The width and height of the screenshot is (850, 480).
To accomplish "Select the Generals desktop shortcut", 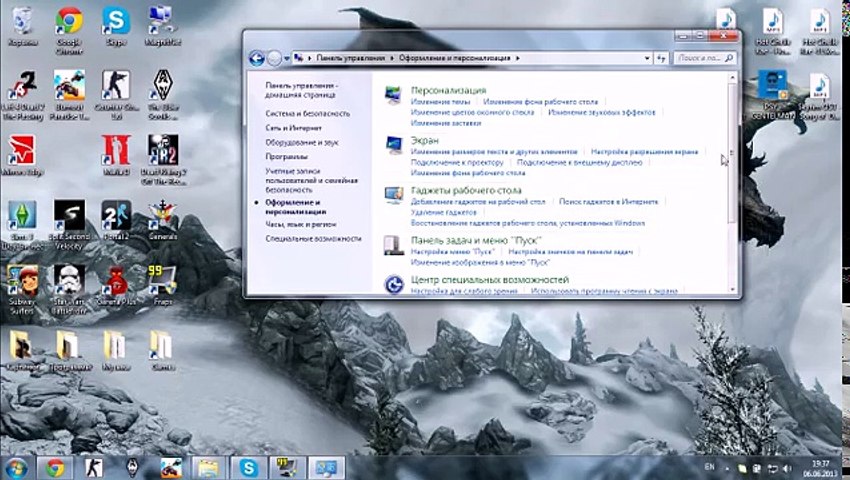I will point(163,221).
